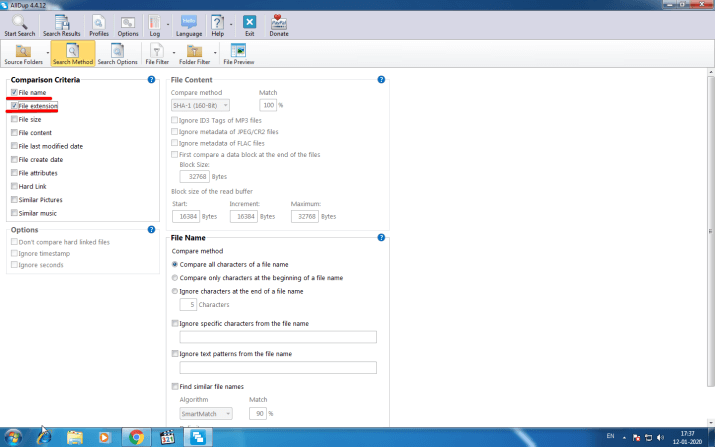Image resolution: width=715 pixels, height=447 pixels.
Task: Switch to the File Preview tab
Action: click(x=238, y=53)
